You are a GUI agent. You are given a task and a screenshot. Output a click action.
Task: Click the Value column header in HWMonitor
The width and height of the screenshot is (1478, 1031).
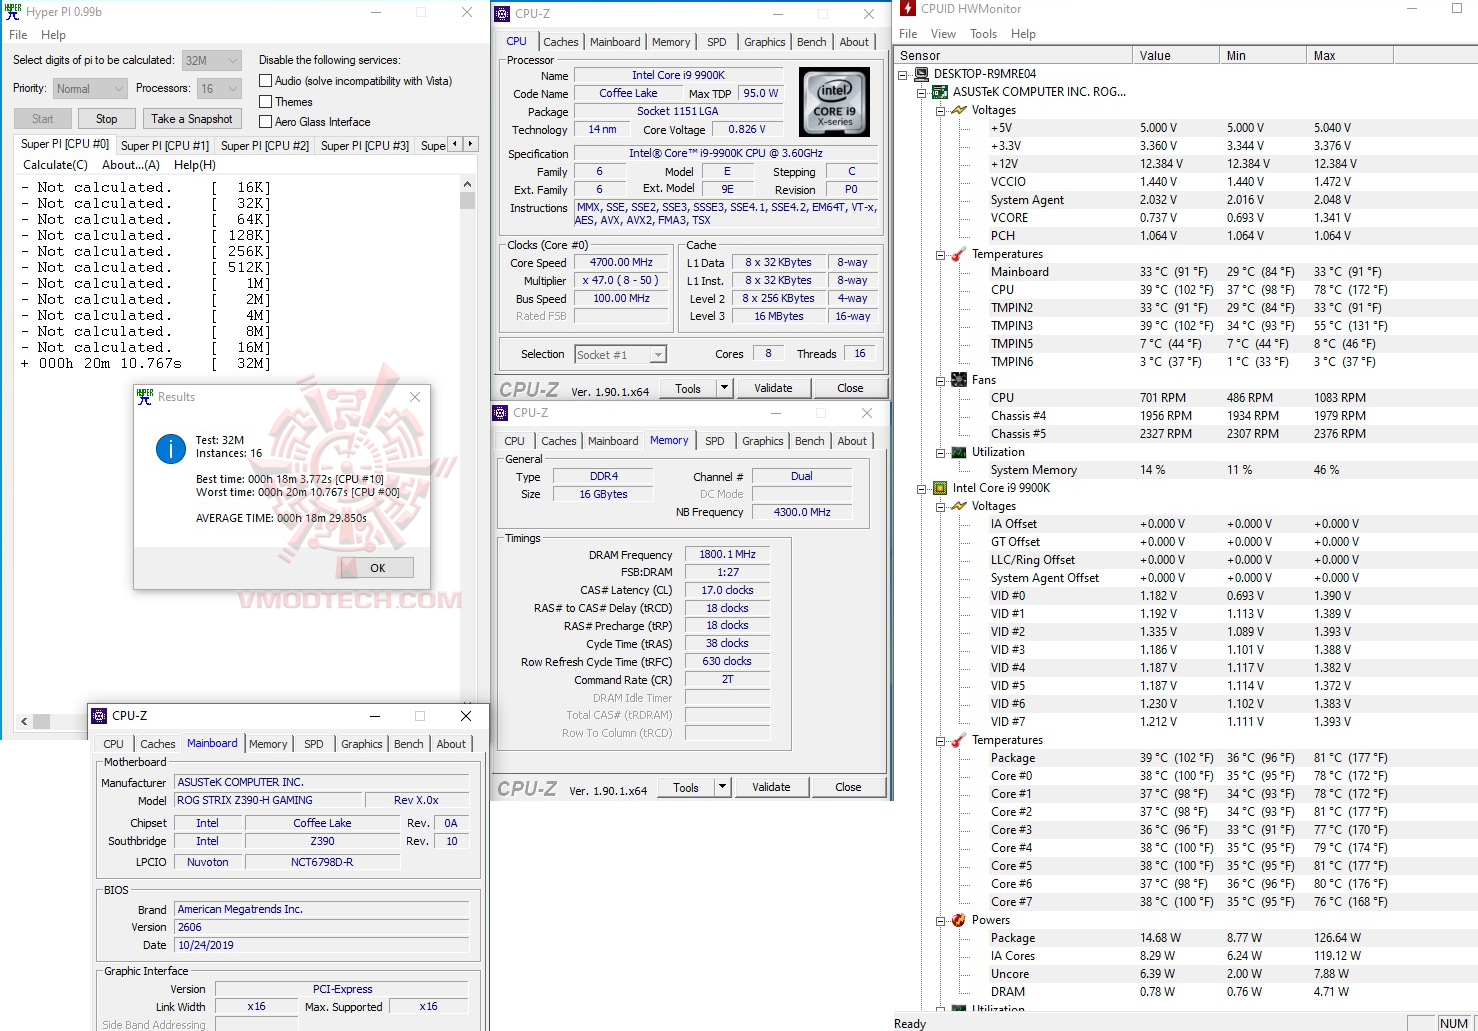pyautogui.click(x=1176, y=56)
